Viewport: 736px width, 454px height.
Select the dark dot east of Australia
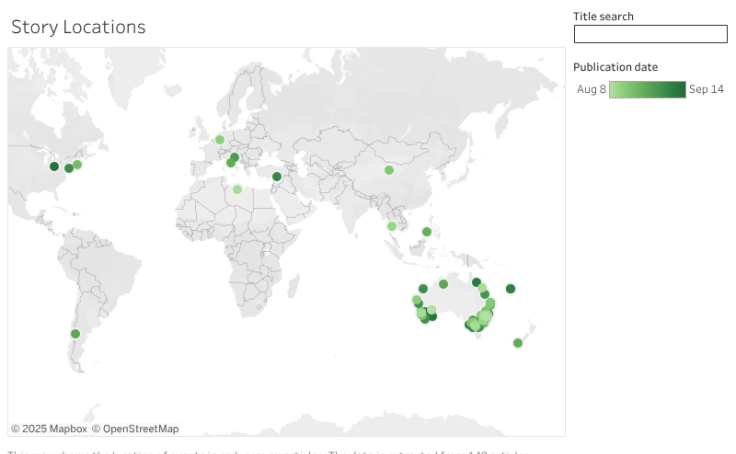tap(511, 289)
